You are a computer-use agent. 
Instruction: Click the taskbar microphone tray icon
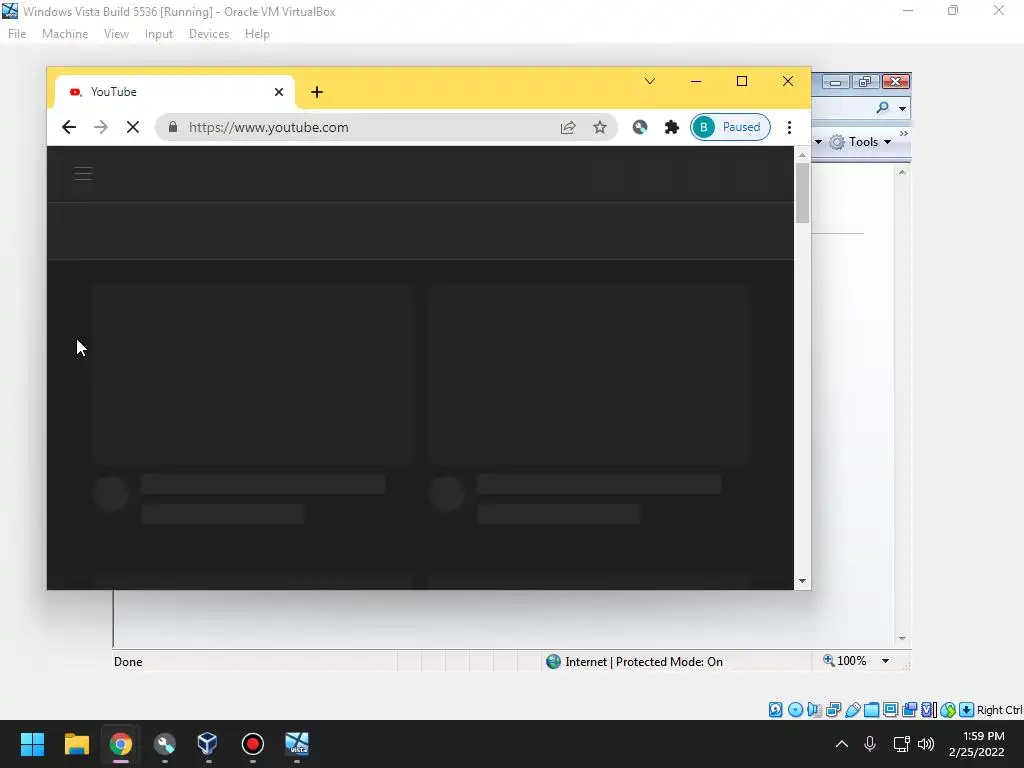pyautogui.click(x=870, y=744)
